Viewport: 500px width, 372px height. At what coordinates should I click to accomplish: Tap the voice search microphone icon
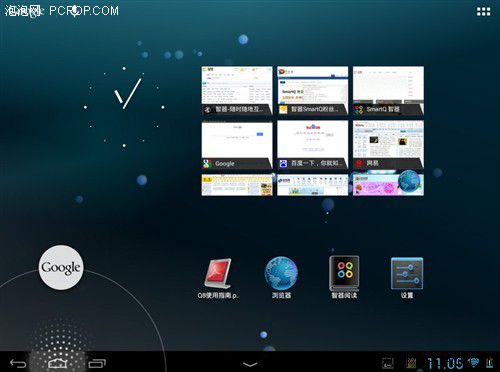click(x=75, y=12)
